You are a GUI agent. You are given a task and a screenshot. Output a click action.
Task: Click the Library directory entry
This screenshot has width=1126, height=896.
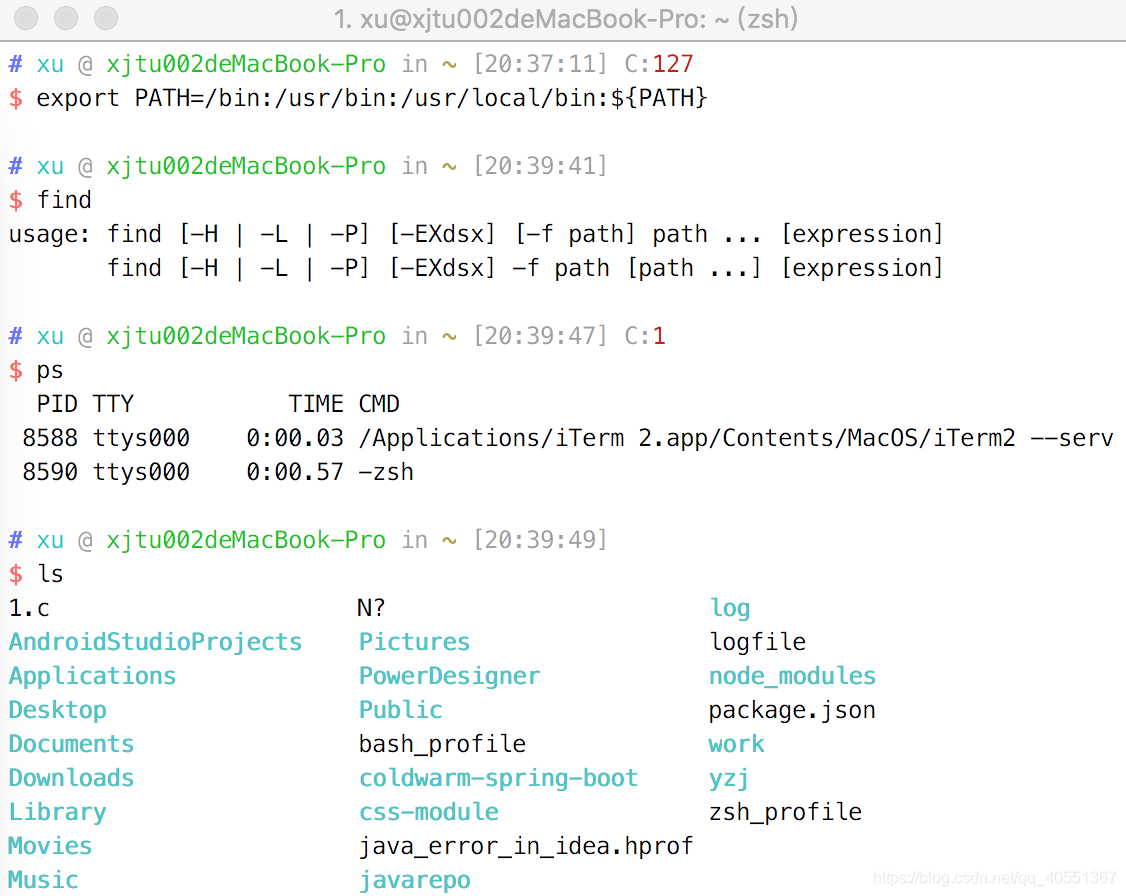click(x=57, y=812)
